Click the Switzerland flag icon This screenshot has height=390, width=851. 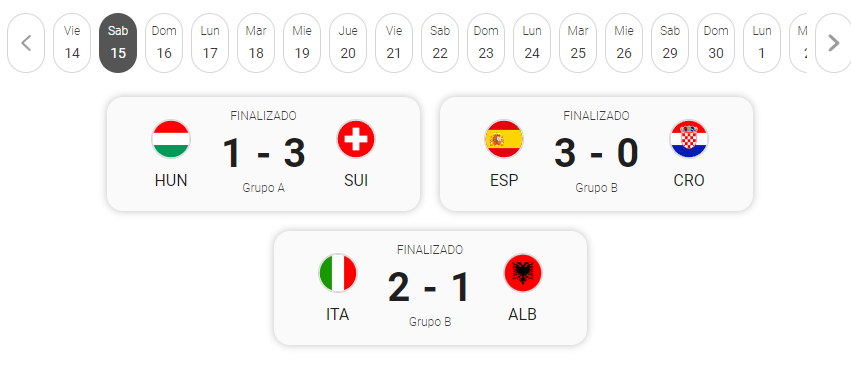356,139
